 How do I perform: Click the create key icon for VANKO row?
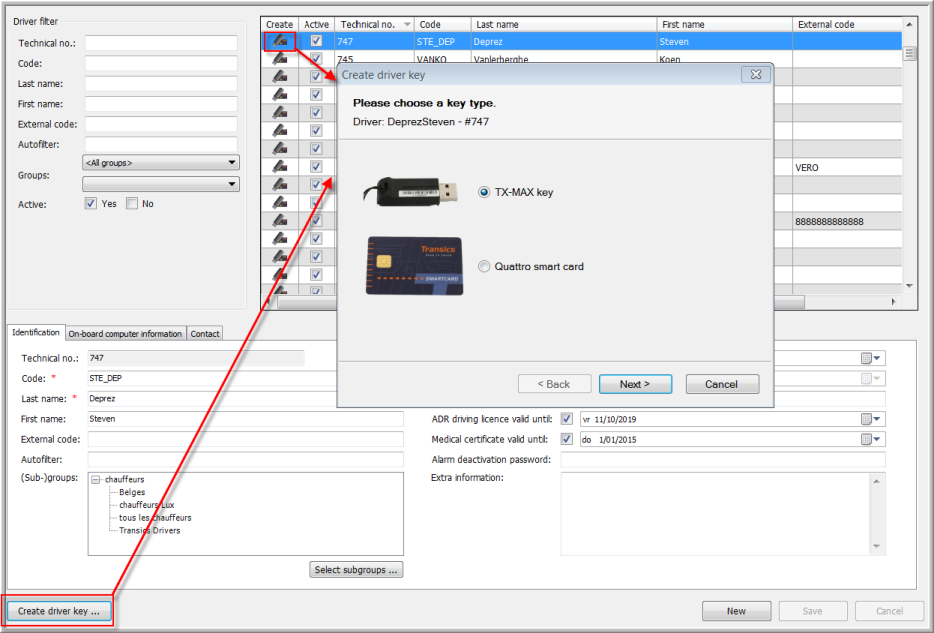pos(280,59)
